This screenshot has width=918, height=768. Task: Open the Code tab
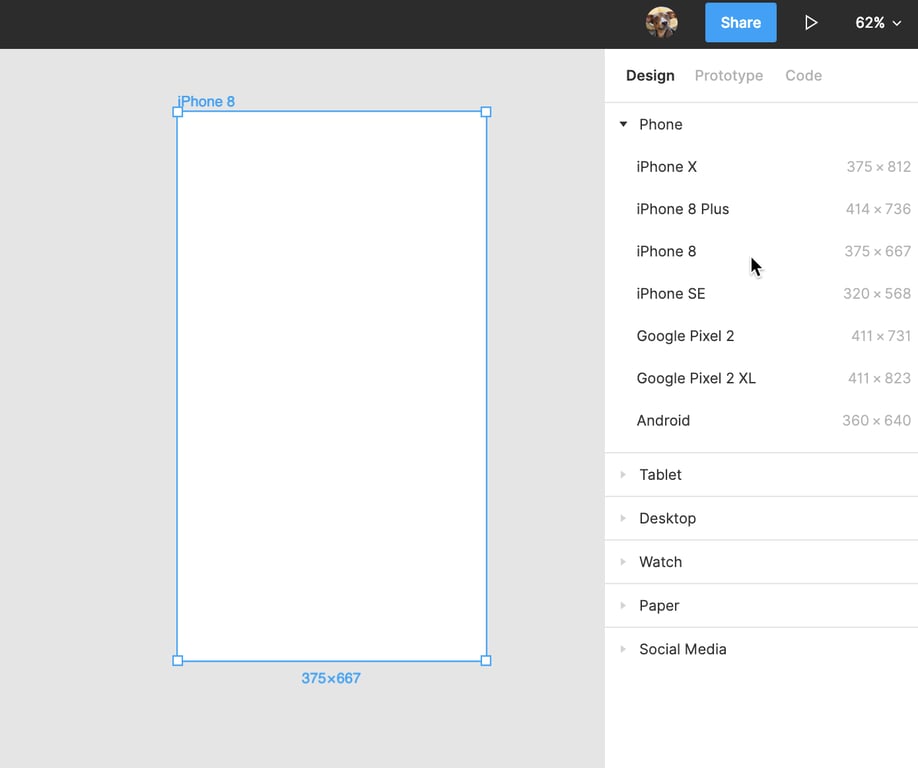tap(803, 75)
